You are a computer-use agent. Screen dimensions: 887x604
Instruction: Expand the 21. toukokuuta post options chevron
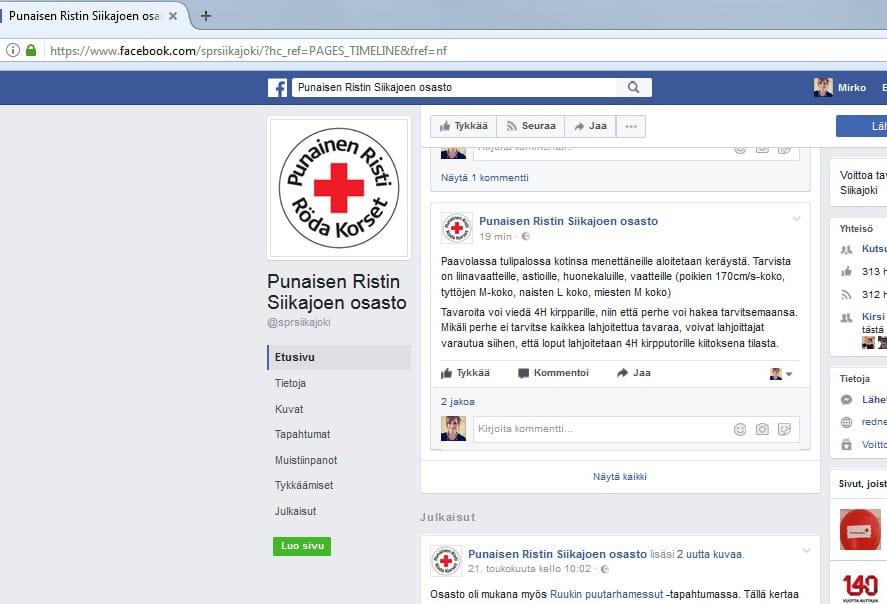807,550
